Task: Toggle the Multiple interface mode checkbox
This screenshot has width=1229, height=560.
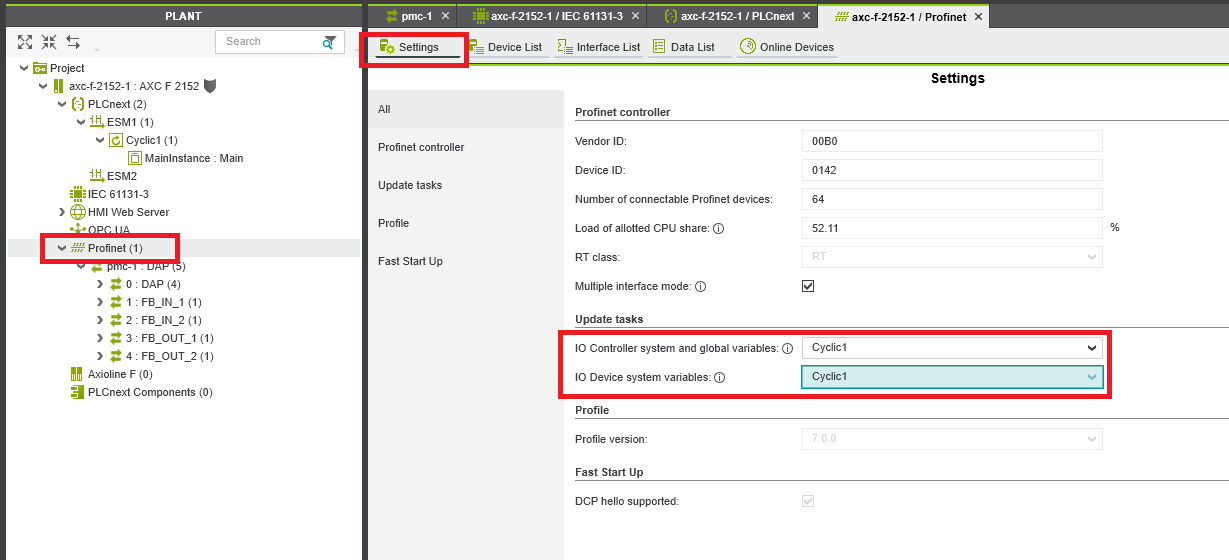Action: coord(808,286)
